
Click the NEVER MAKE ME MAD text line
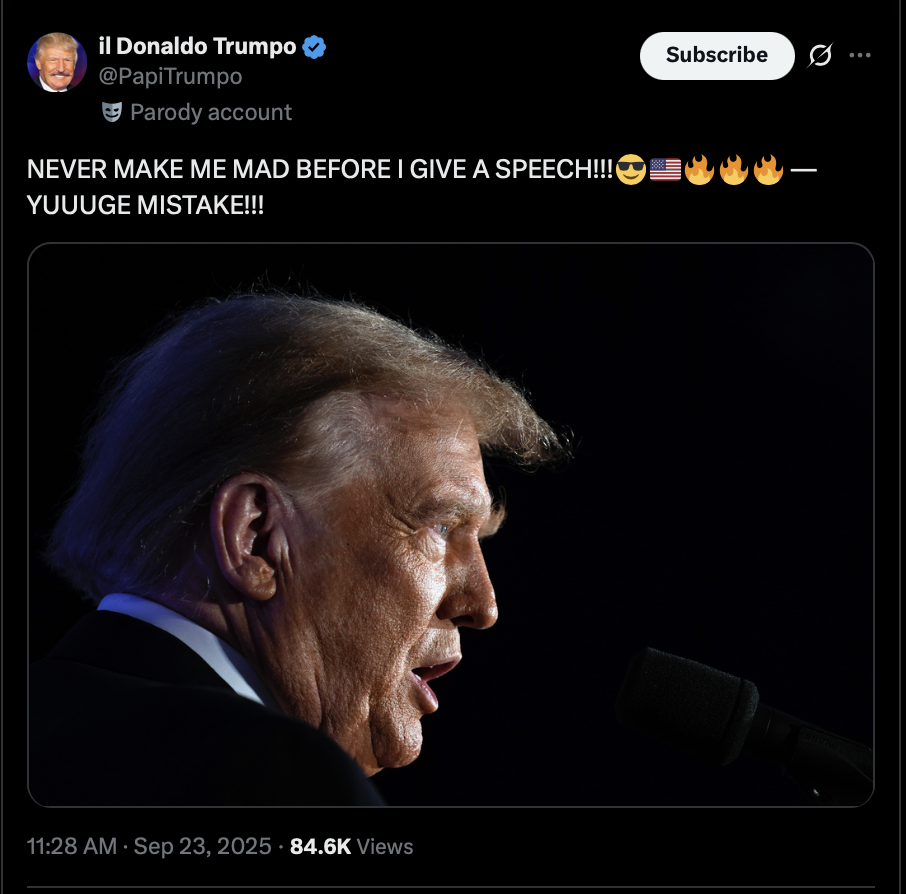click(x=318, y=171)
